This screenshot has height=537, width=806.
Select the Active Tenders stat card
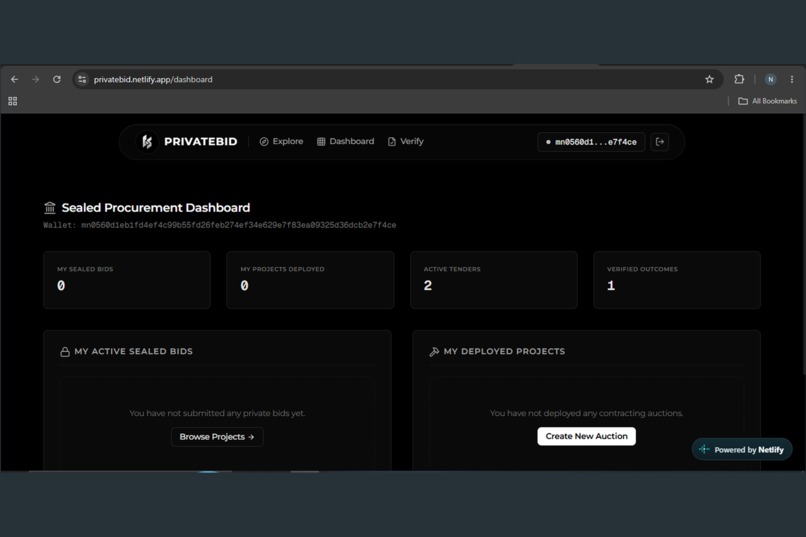click(494, 280)
